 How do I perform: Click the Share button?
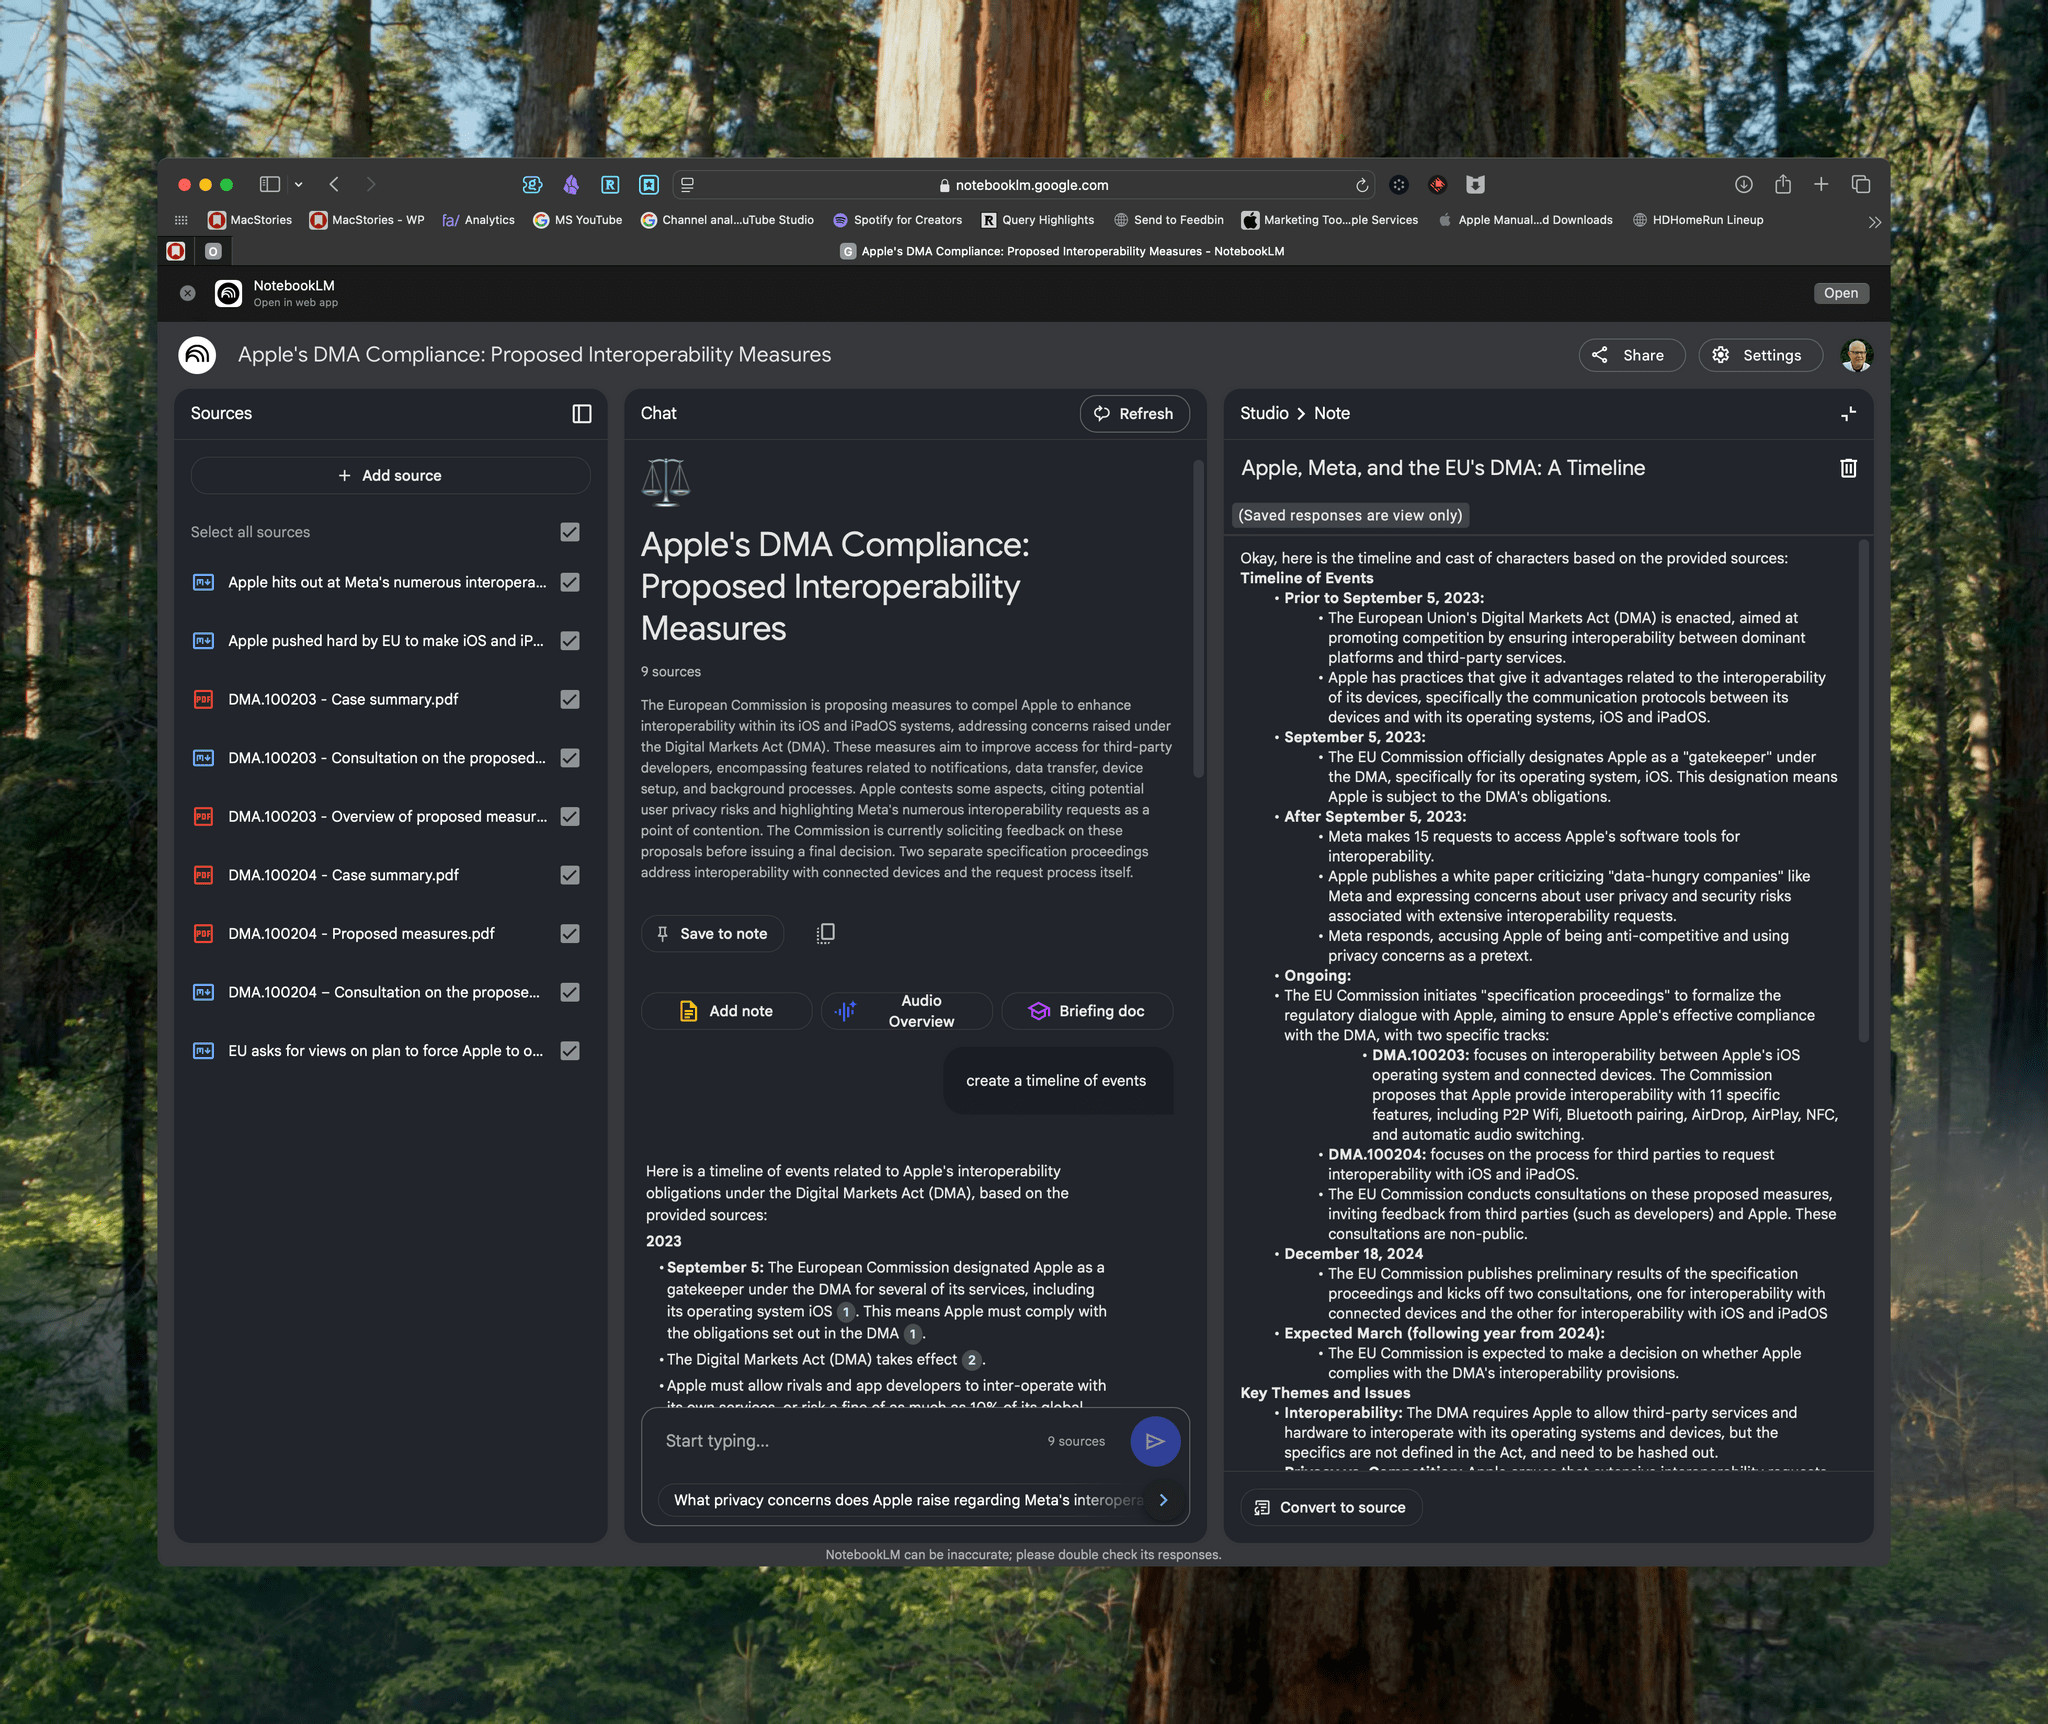click(x=1631, y=355)
